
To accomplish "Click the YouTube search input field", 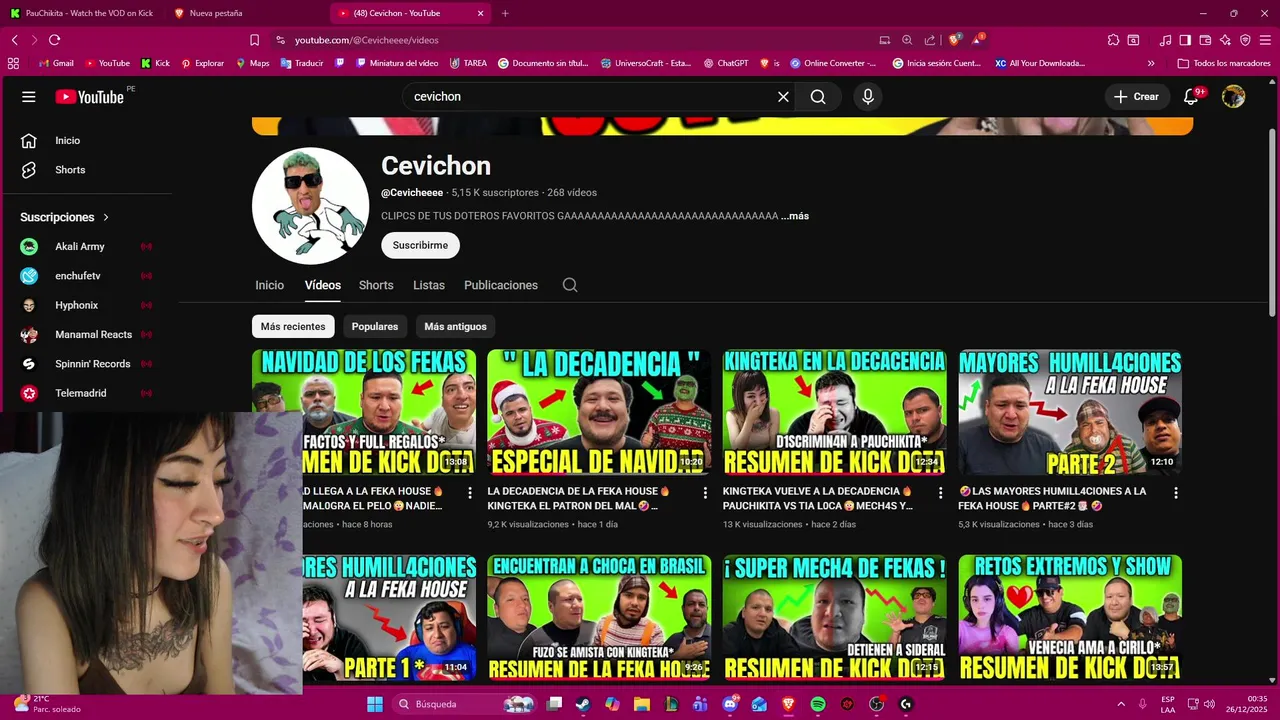I will [590, 97].
